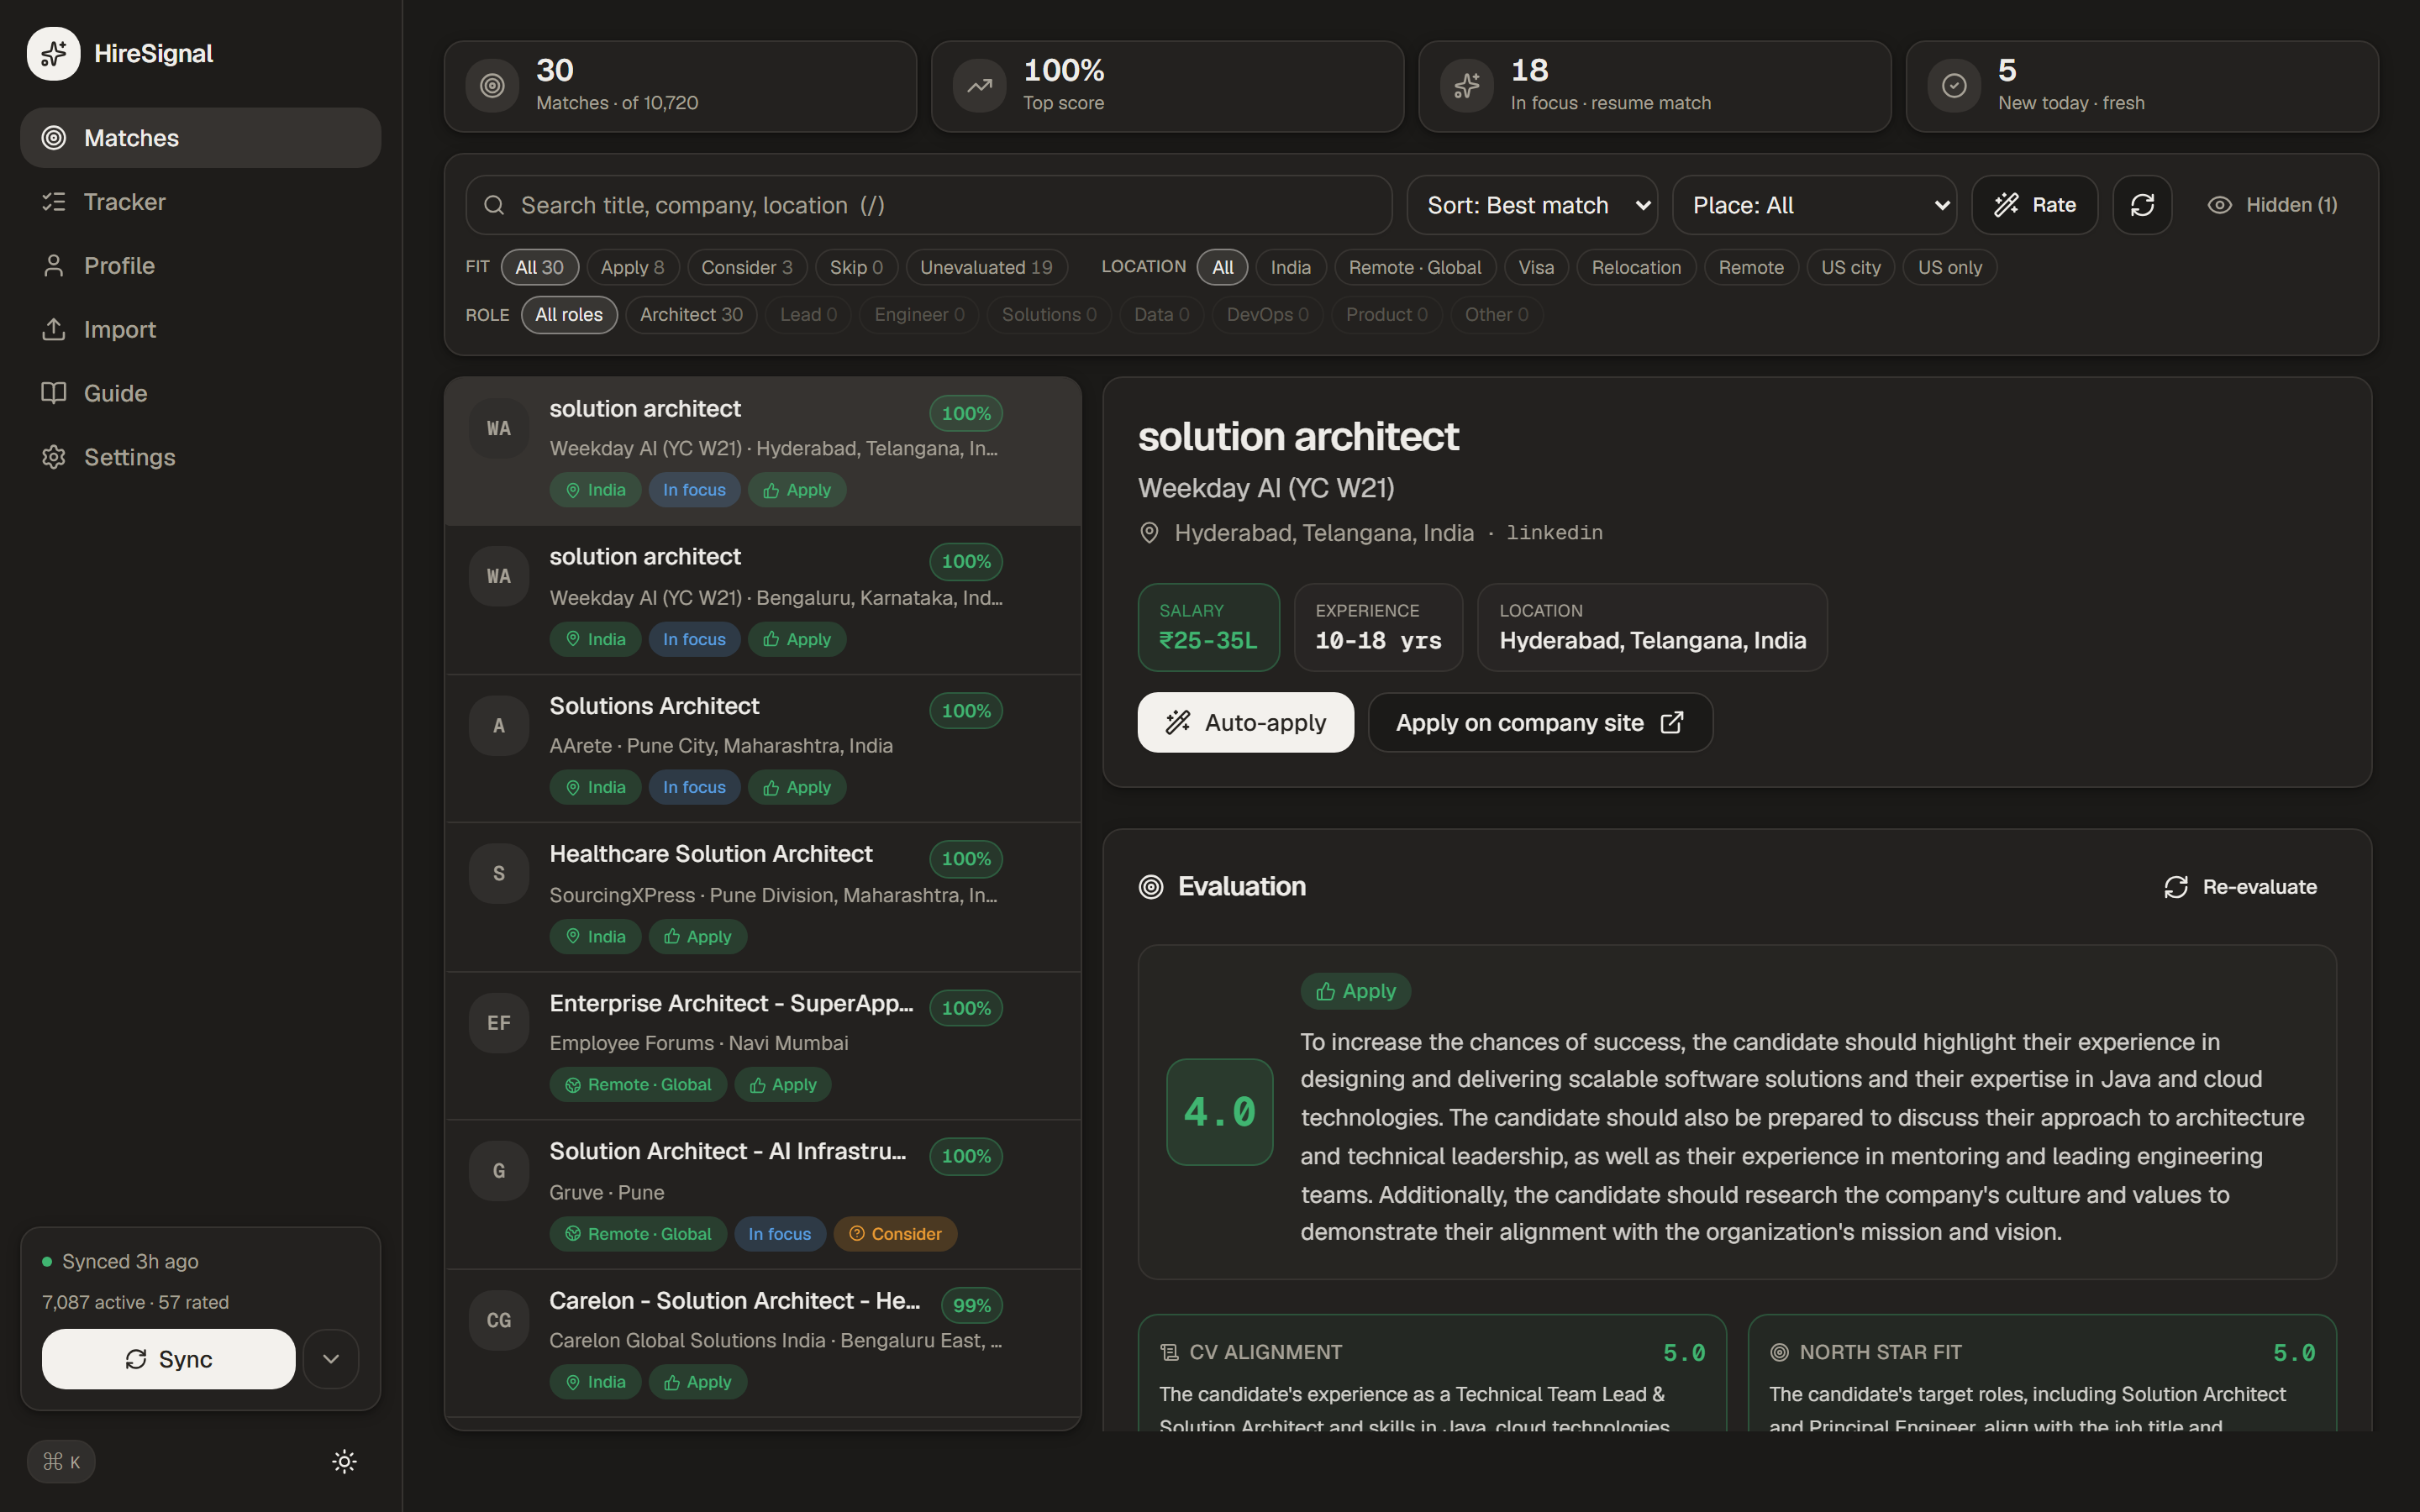Select the India location filter
Image resolution: width=2420 pixels, height=1512 pixels.
1290,267
